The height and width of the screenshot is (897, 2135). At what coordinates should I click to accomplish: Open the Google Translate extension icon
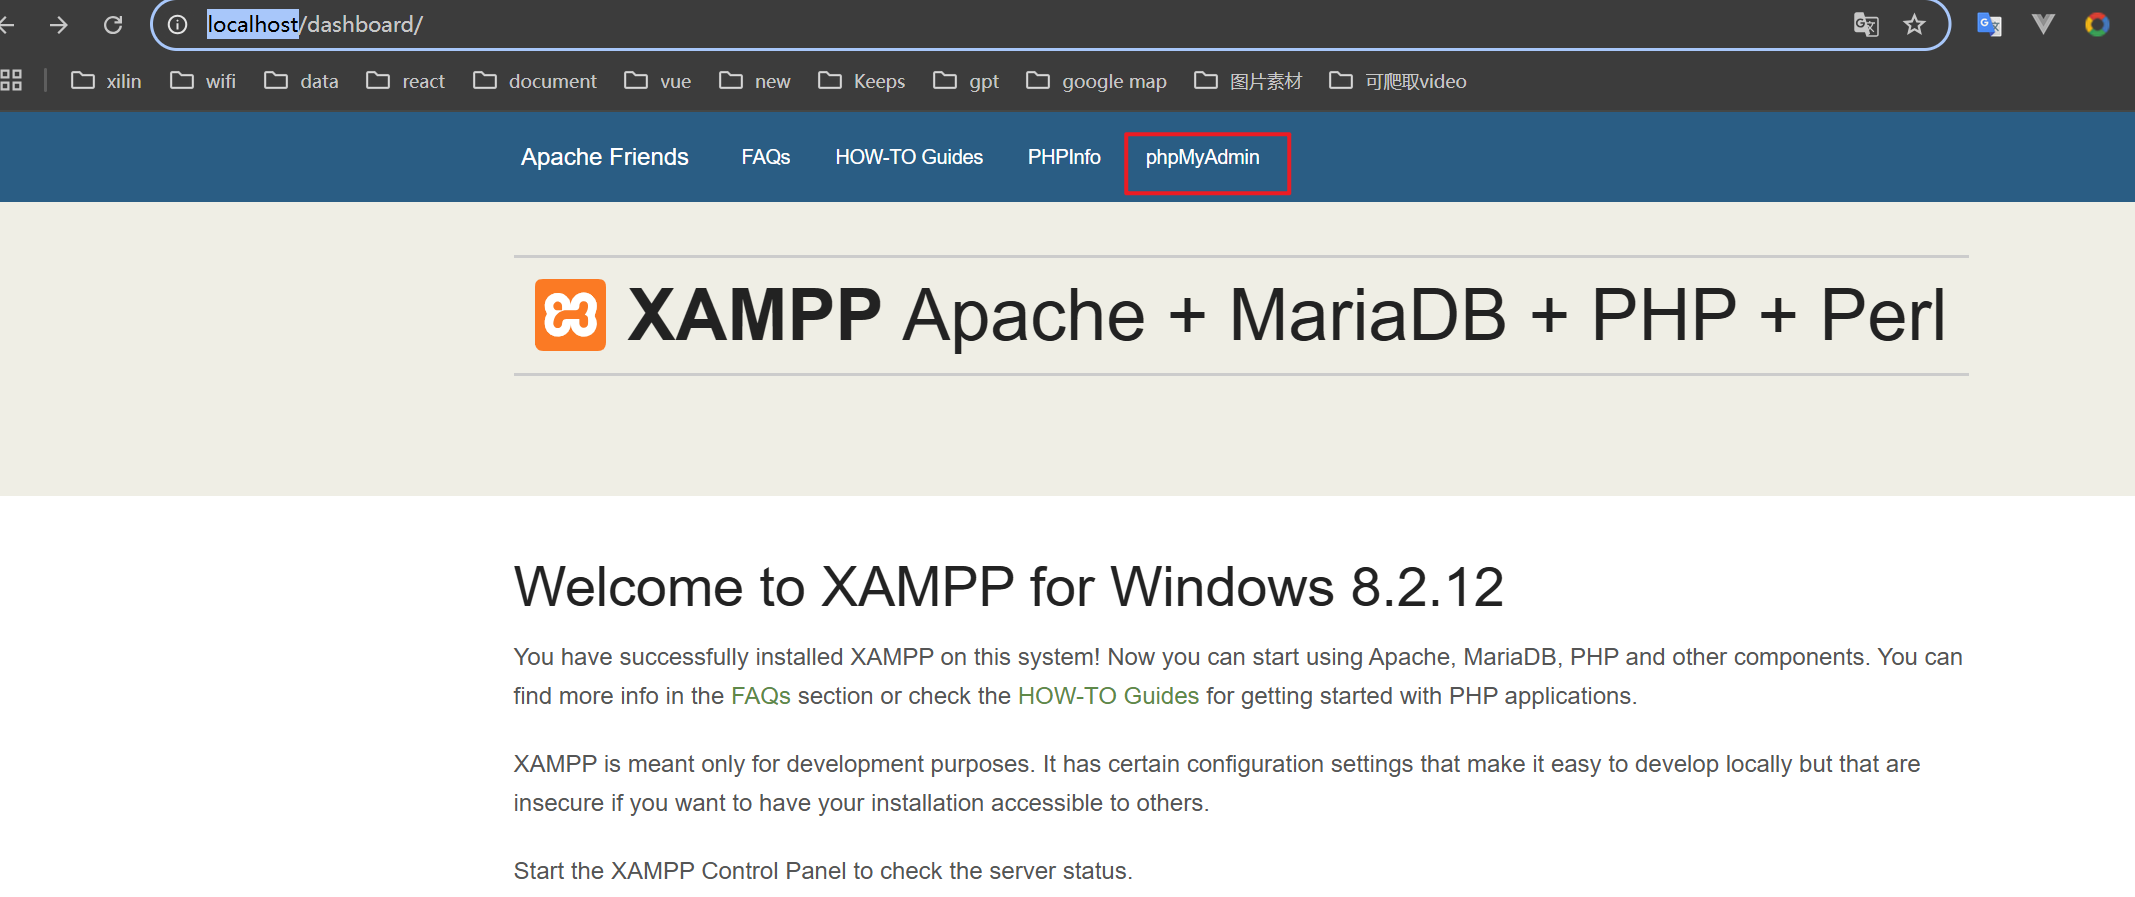tap(1989, 24)
